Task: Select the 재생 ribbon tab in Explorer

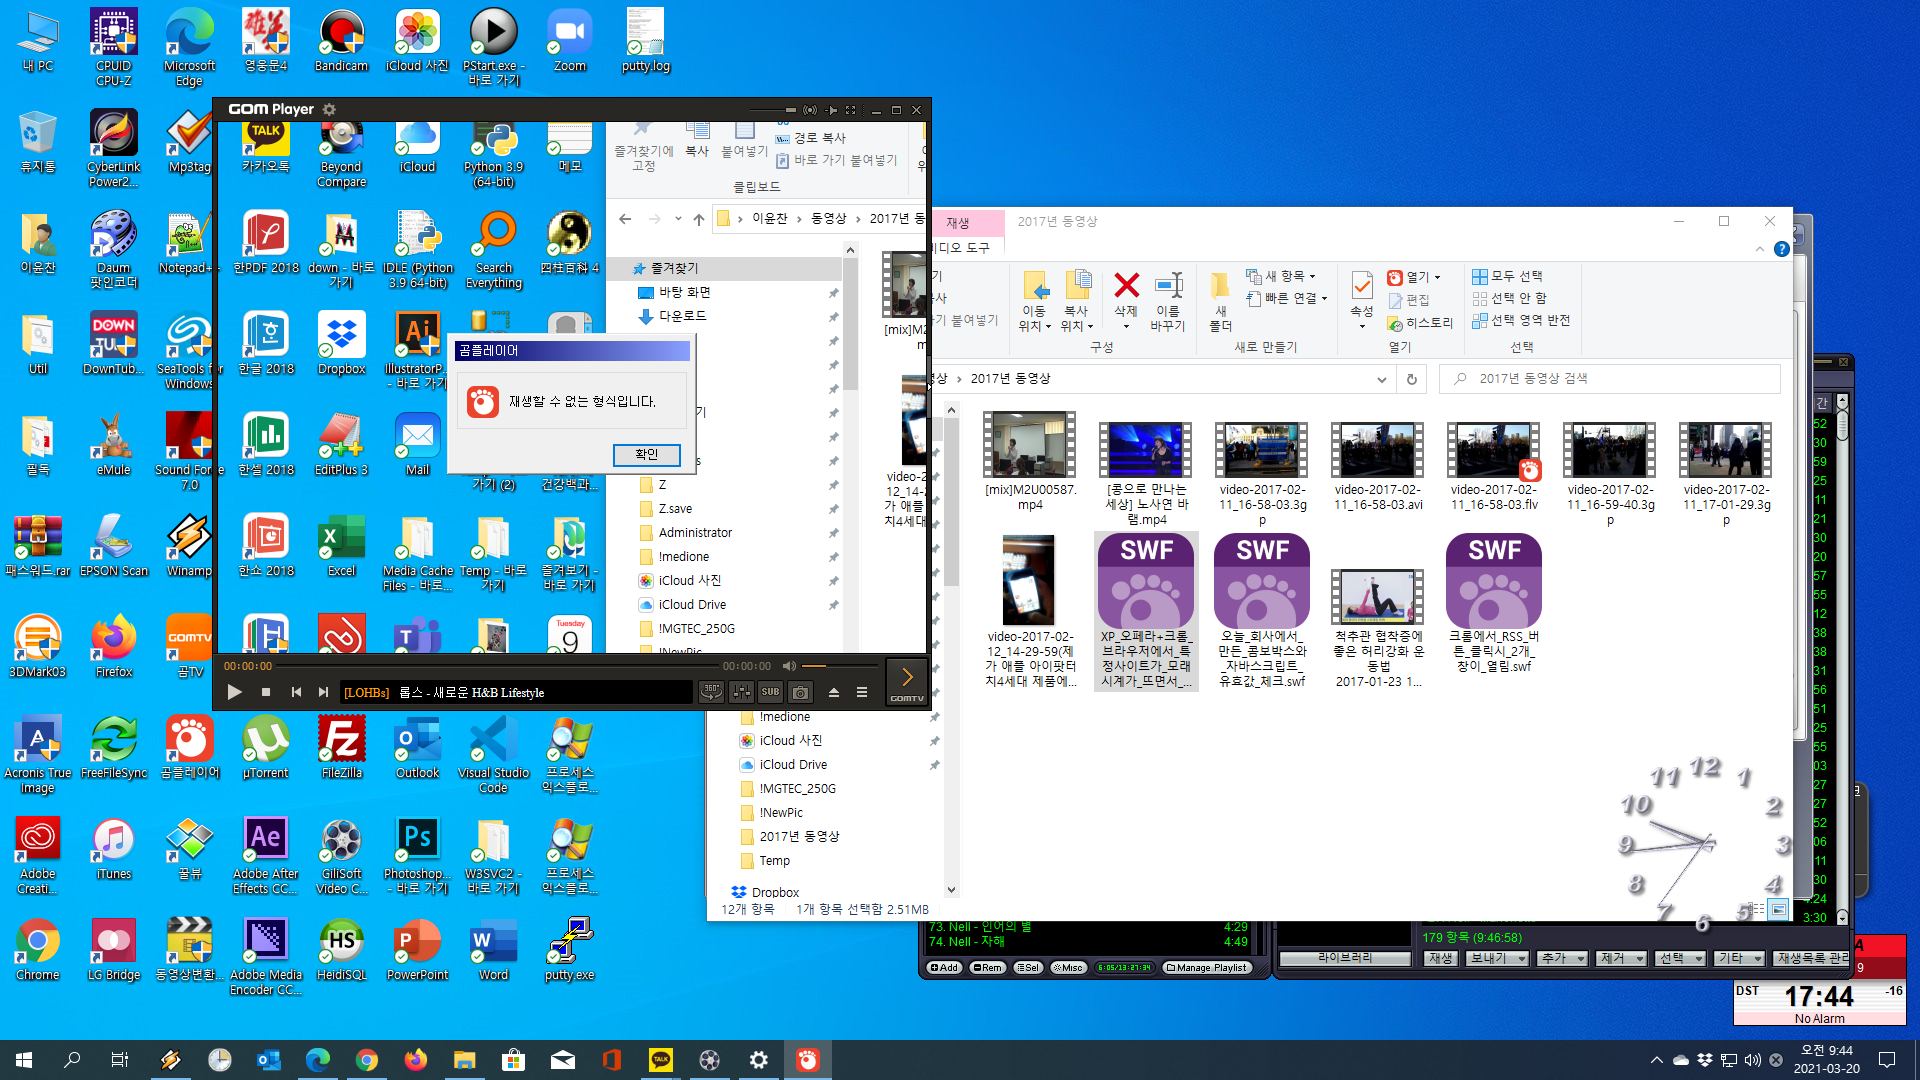Action: 958,222
